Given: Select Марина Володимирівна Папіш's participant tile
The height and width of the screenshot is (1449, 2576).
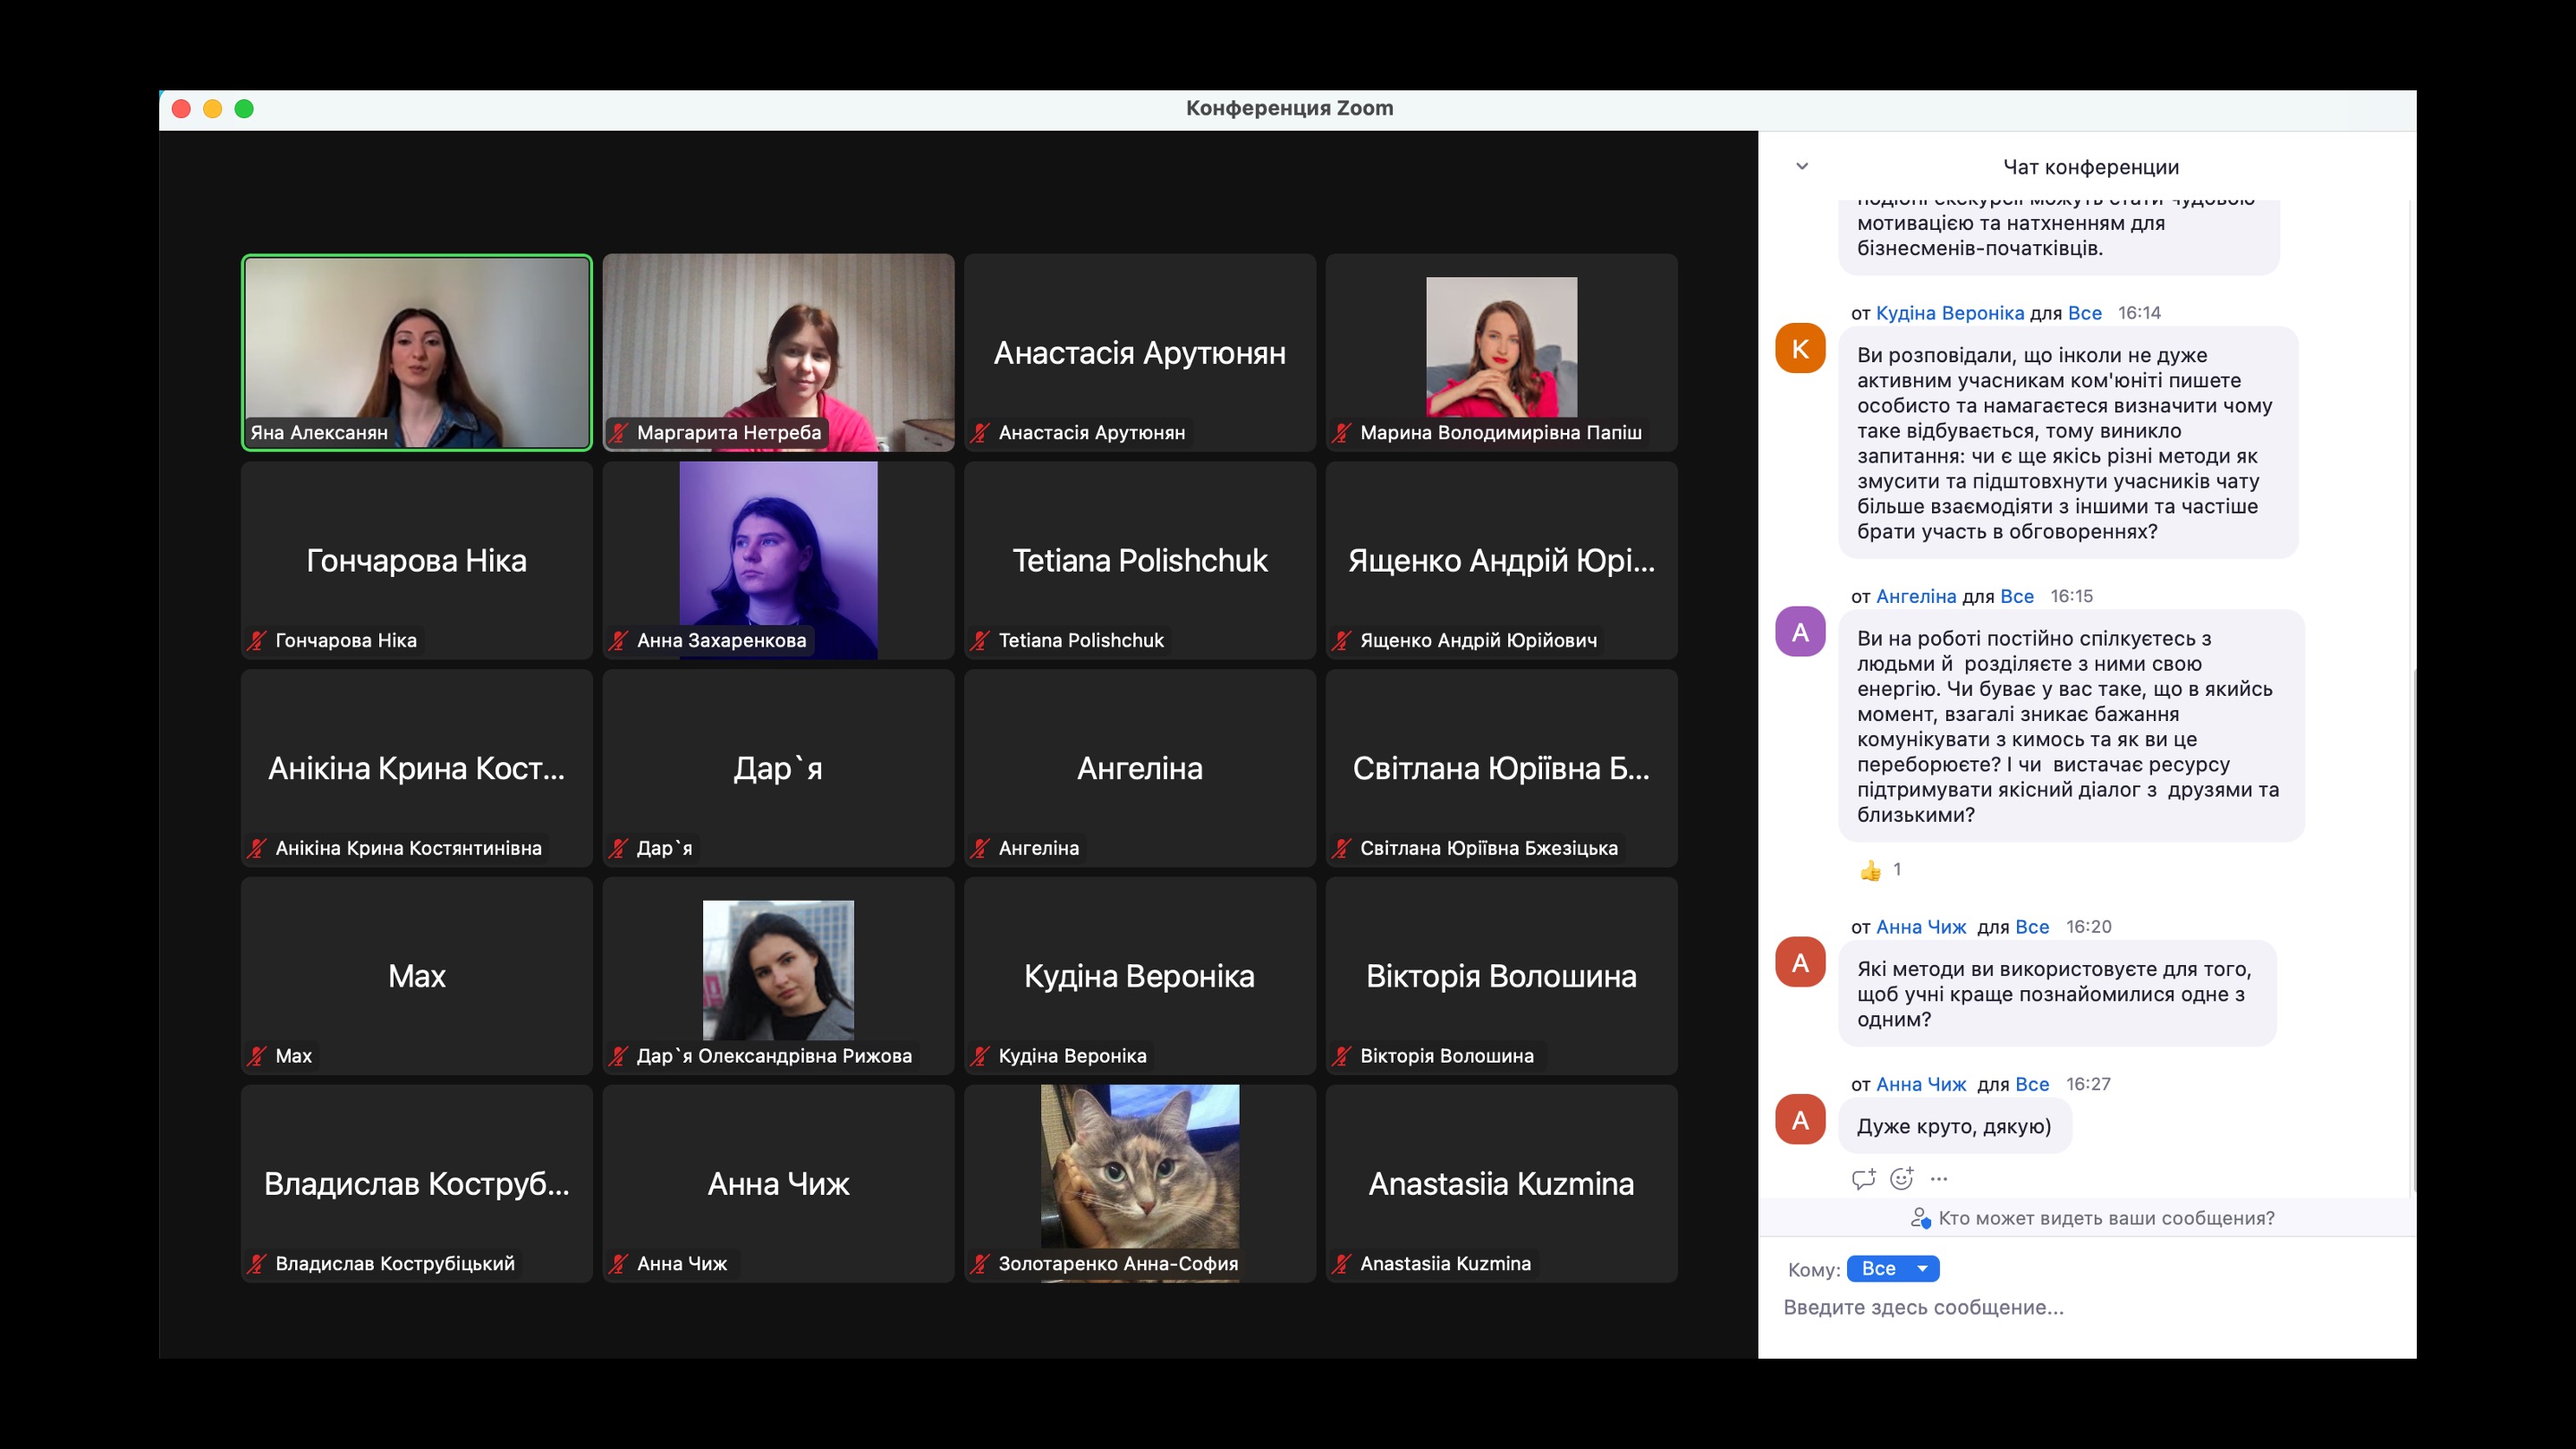Looking at the screenshot, I should [1501, 352].
